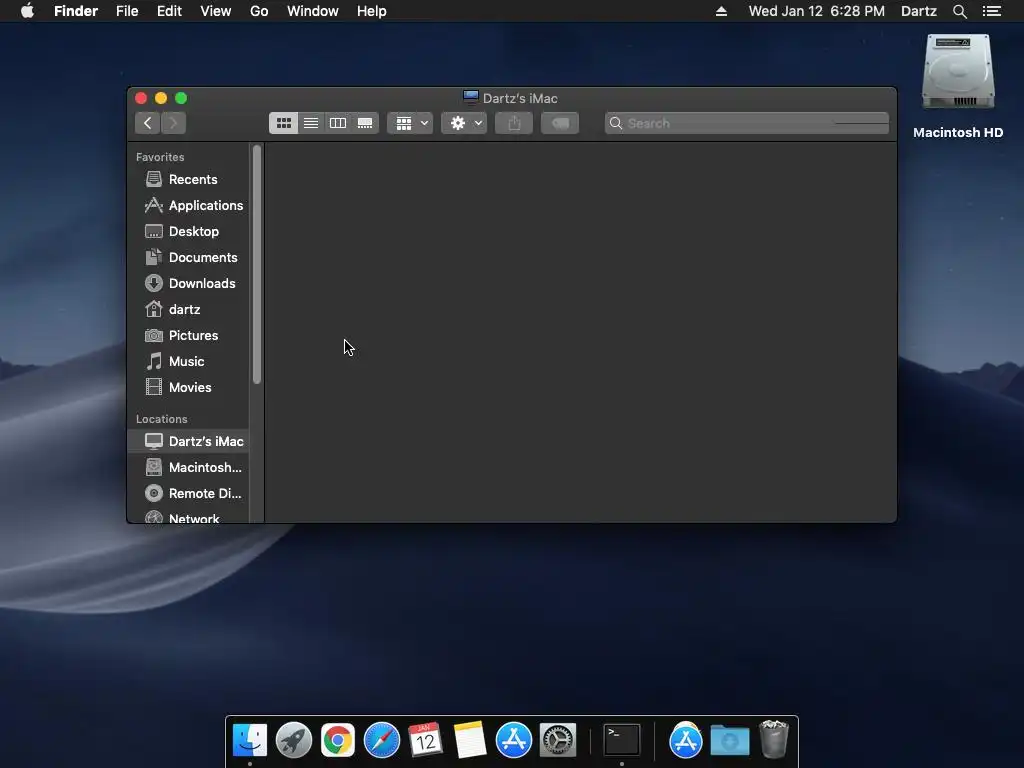Viewport: 1024px width, 768px height.
Task: Open Notification Center list icon
Action: click(991, 11)
